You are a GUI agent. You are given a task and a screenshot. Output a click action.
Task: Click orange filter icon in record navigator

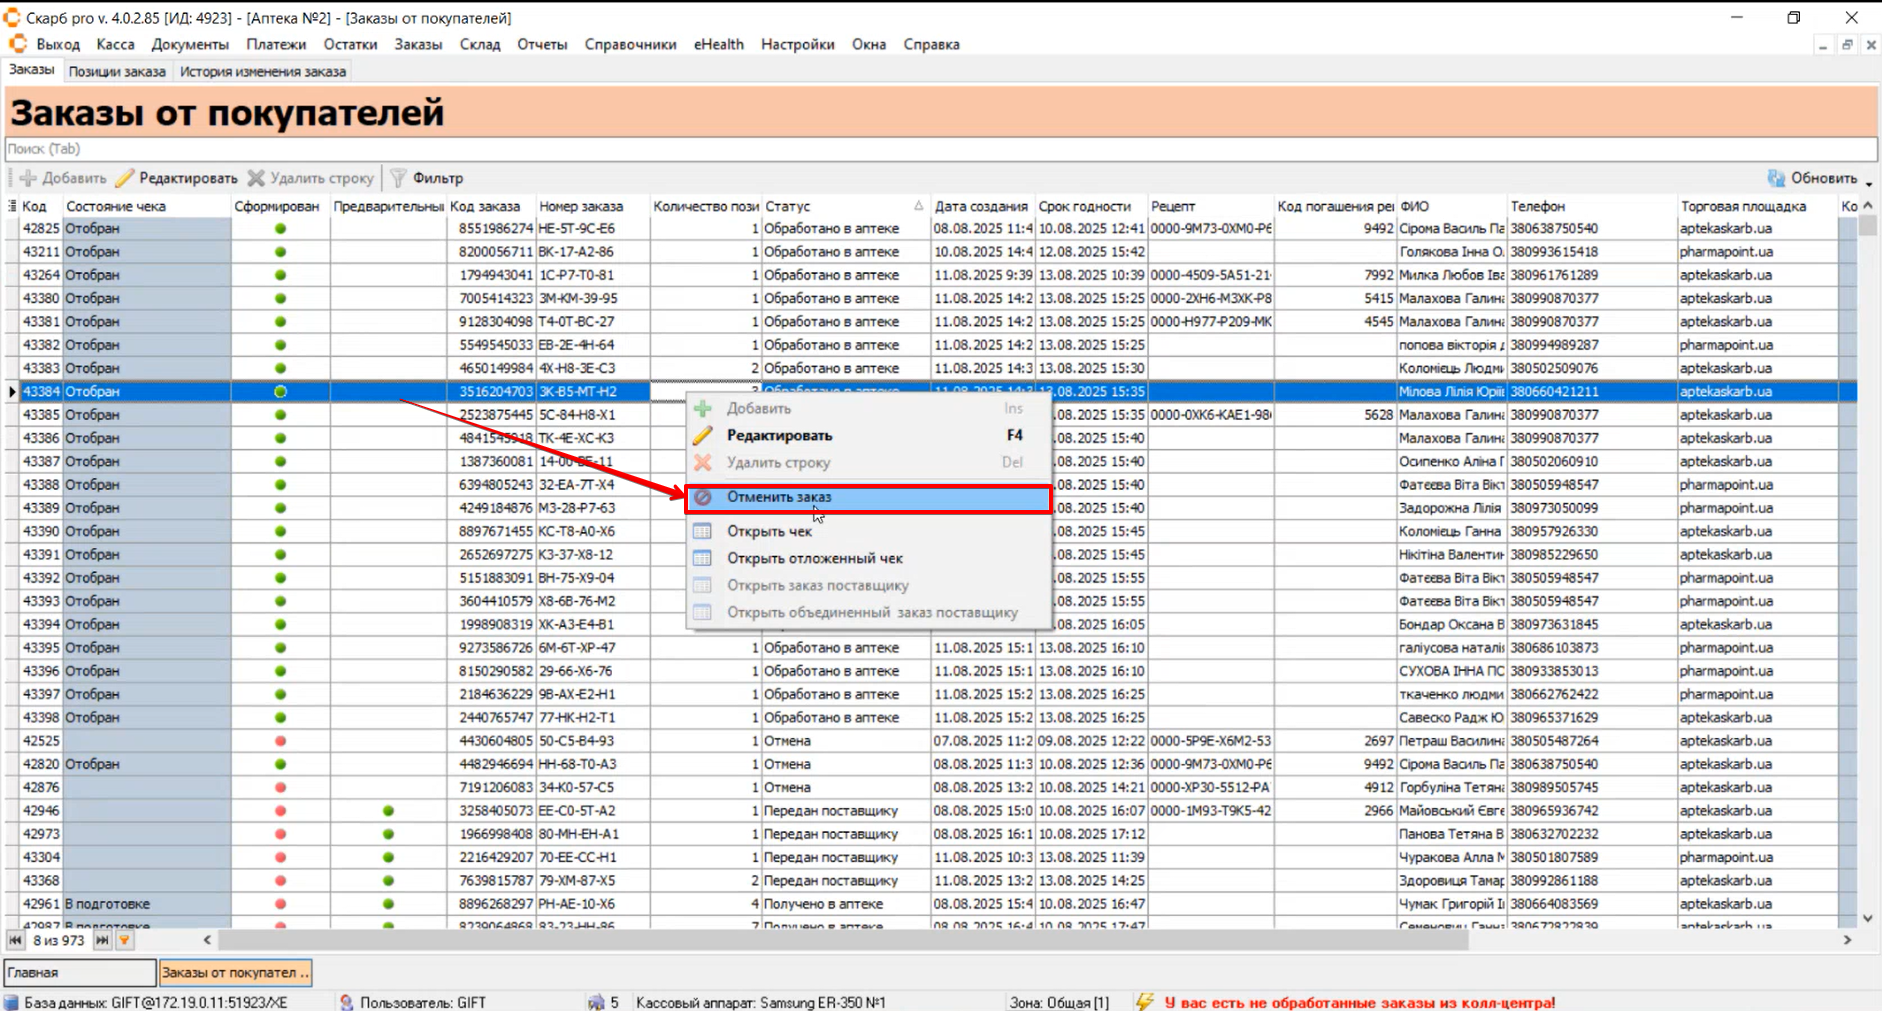[x=124, y=940]
